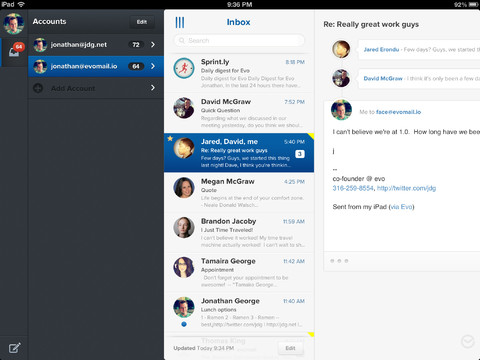Tap Add Account in the accounts list
The image size is (480, 360).
[96, 88]
